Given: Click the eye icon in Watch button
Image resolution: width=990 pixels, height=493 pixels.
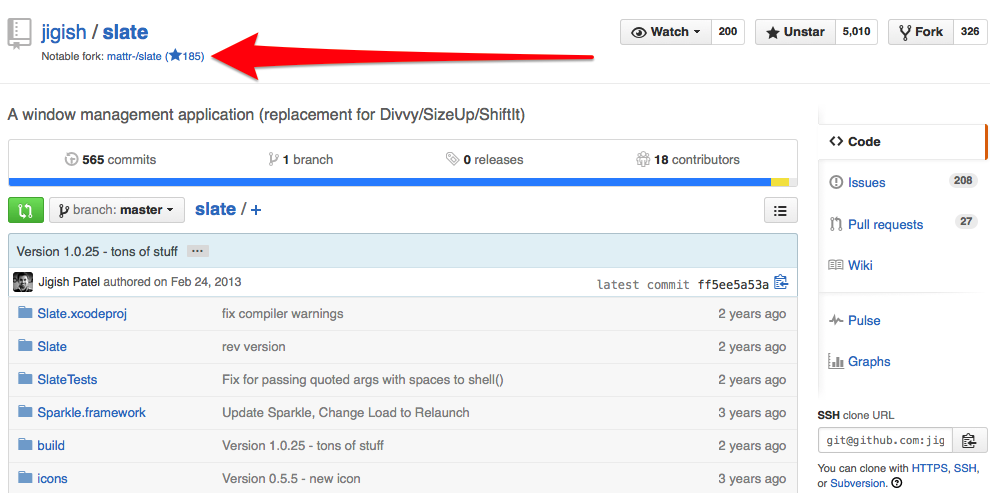Looking at the screenshot, I should tap(638, 32).
